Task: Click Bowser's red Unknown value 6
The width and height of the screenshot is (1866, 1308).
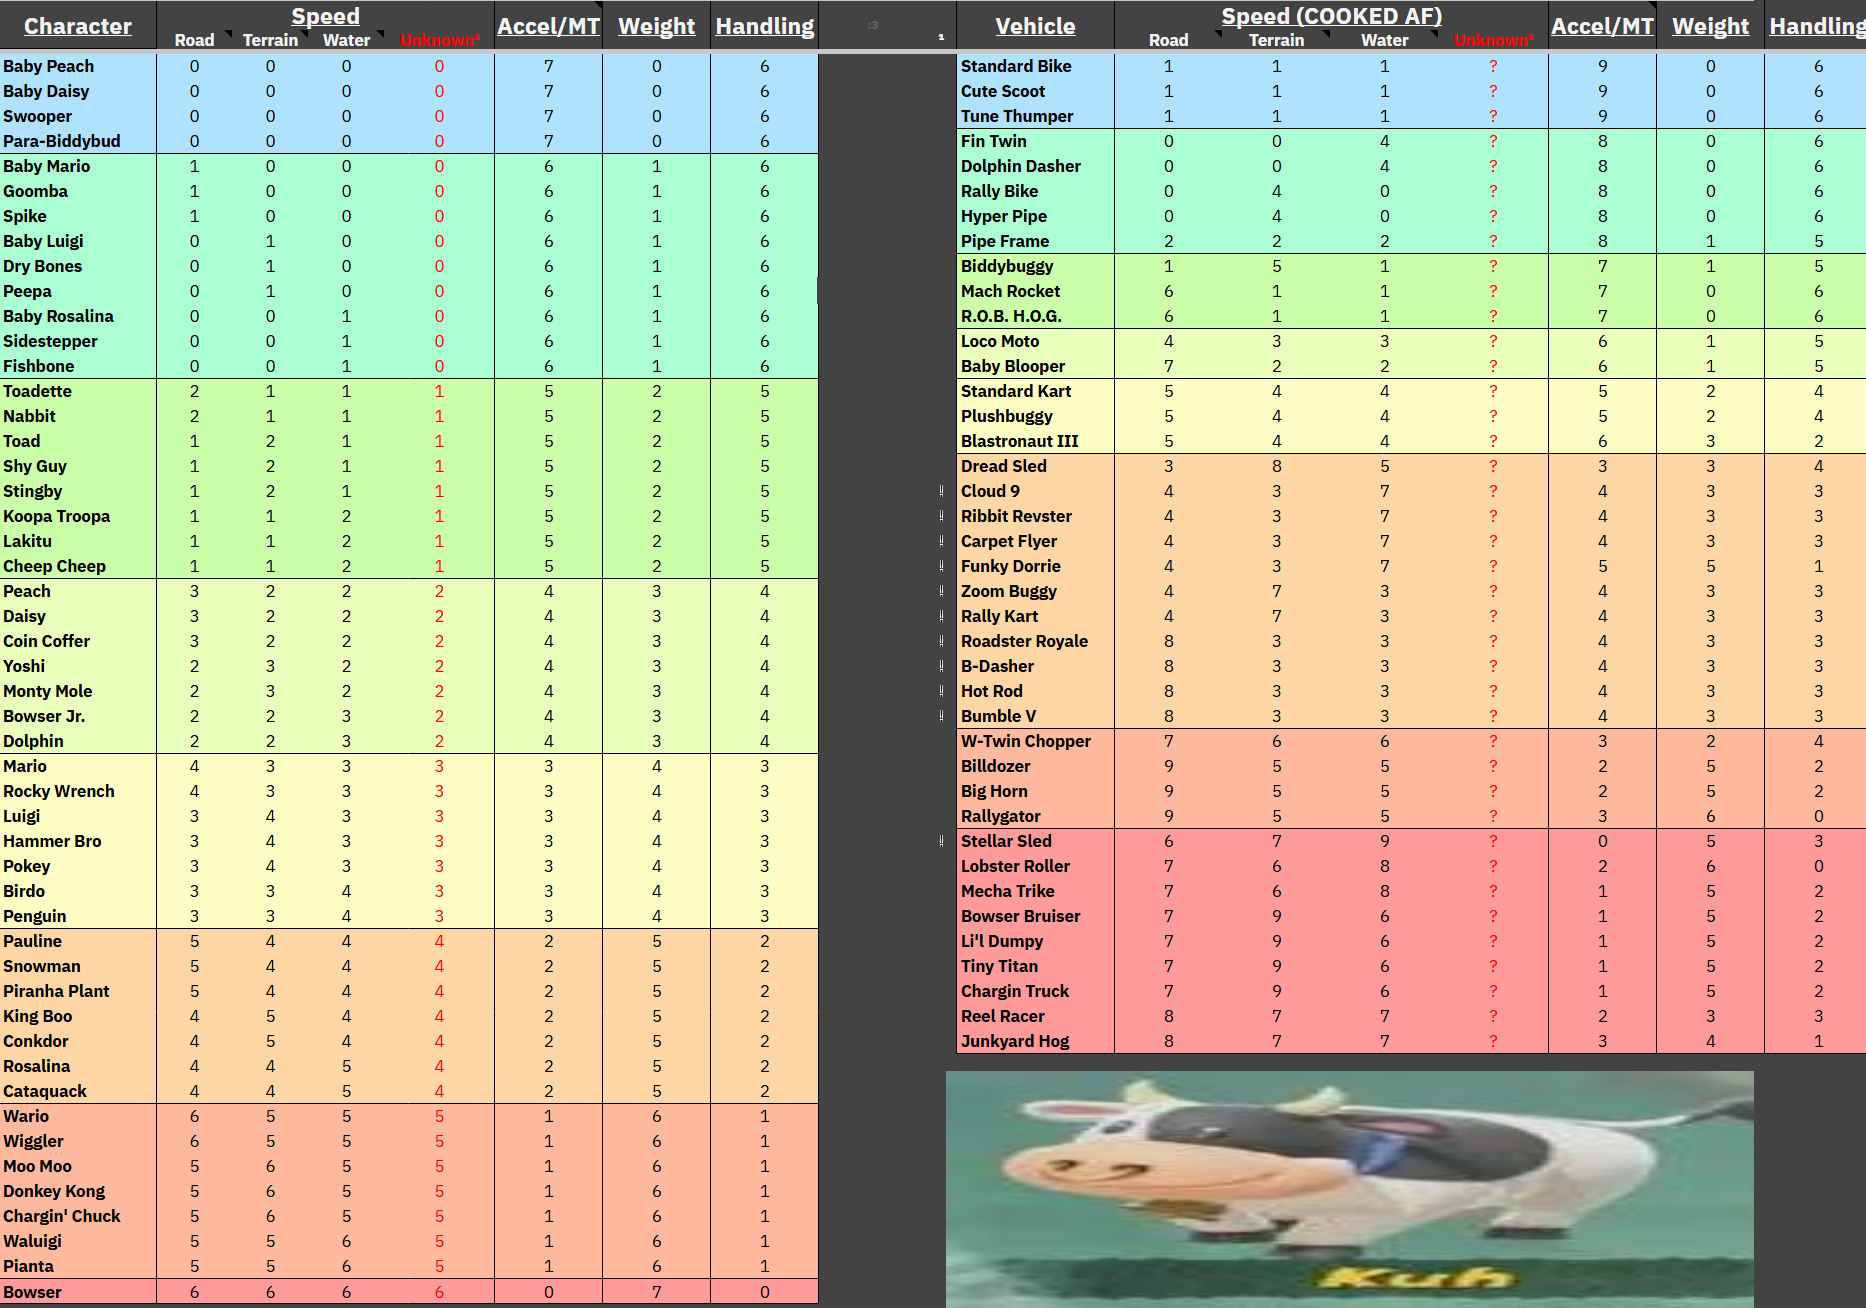Action: tap(439, 1292)
